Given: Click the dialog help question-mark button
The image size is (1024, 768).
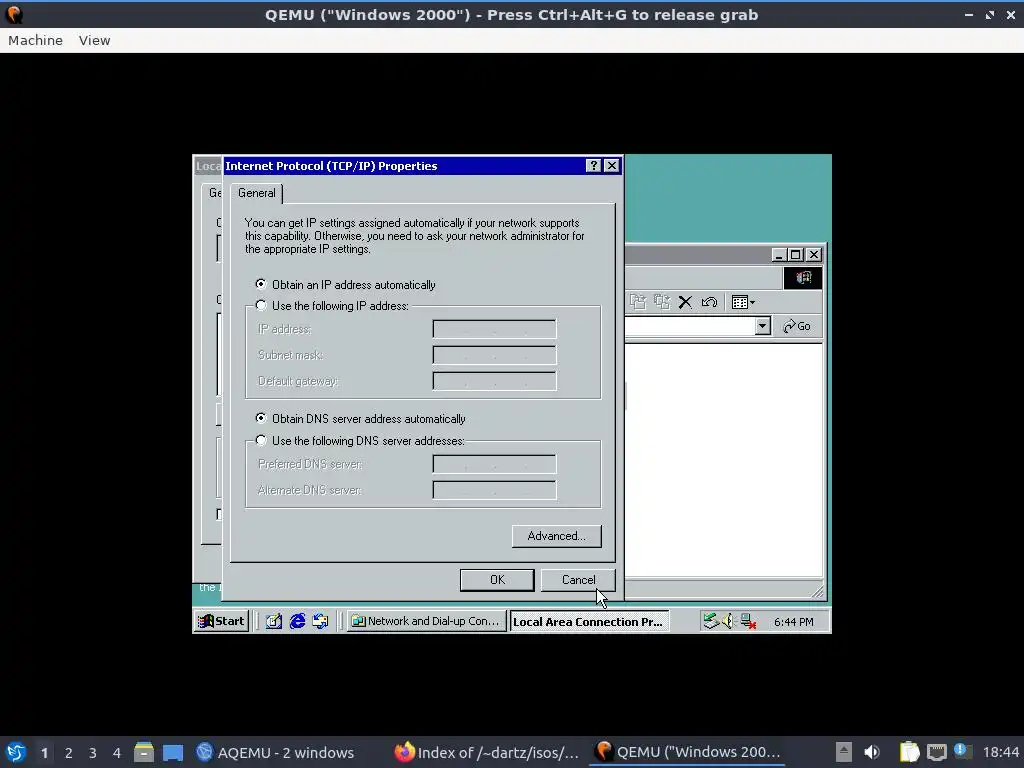Looking at the screenshot, I should click(x=593, y=166).
